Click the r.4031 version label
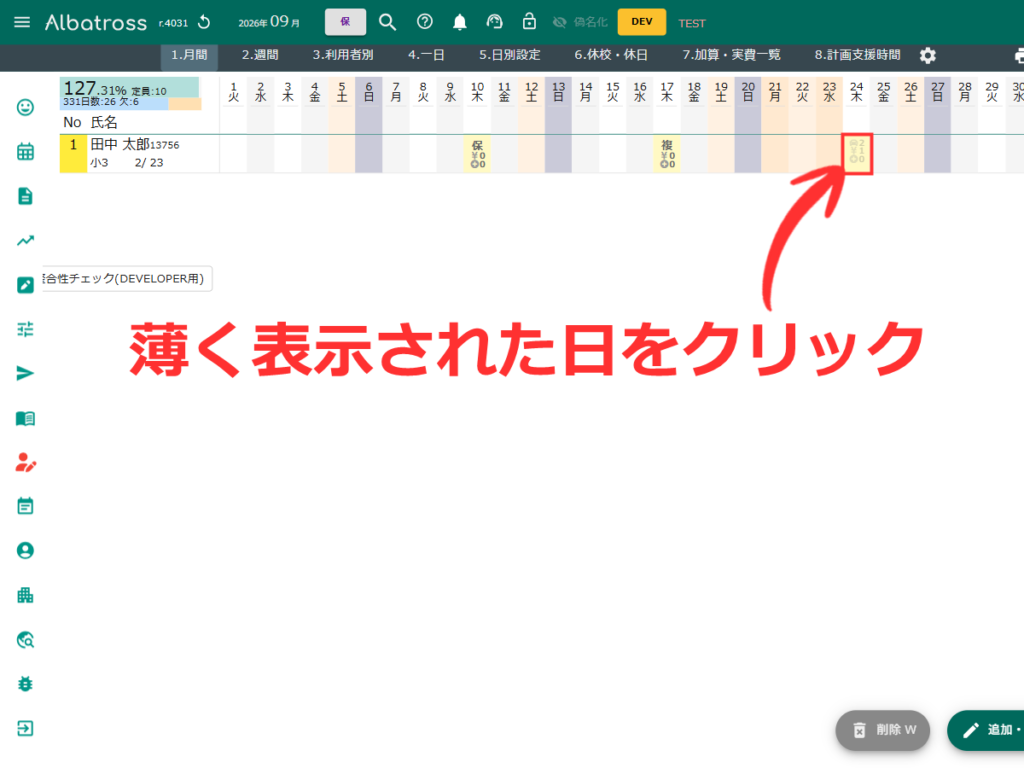The image size is (1024, 768). tap(173, 24)
